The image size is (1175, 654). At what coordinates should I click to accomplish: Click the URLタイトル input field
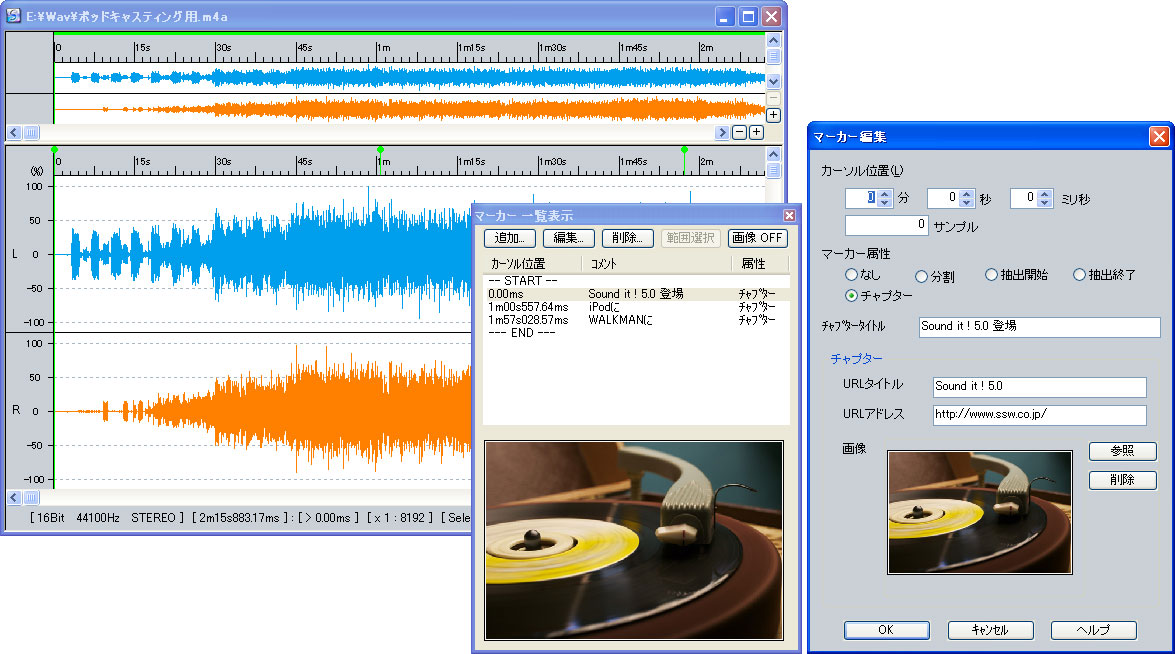(x=1038, y=387)
